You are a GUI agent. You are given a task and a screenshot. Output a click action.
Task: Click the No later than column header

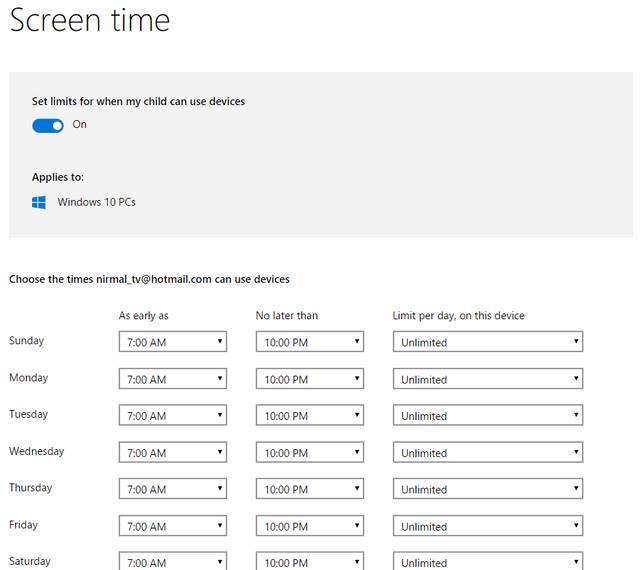coord(287,316)
